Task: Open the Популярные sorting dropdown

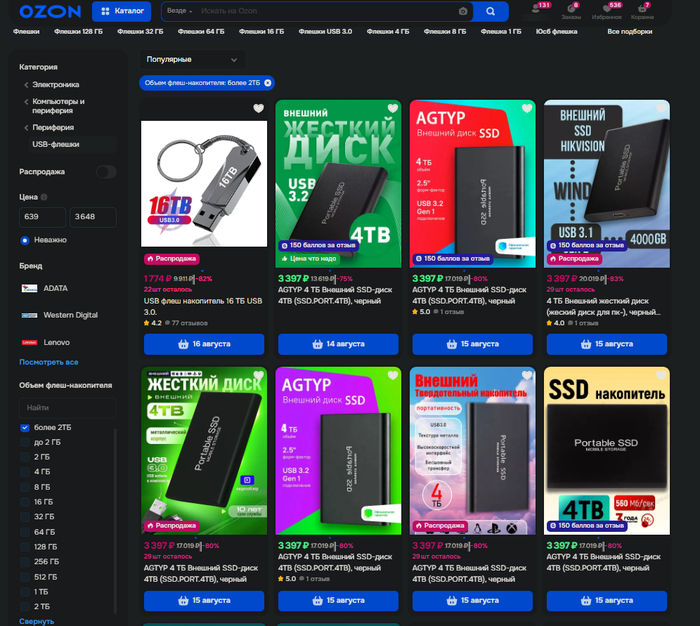Action: click(192, 59)
